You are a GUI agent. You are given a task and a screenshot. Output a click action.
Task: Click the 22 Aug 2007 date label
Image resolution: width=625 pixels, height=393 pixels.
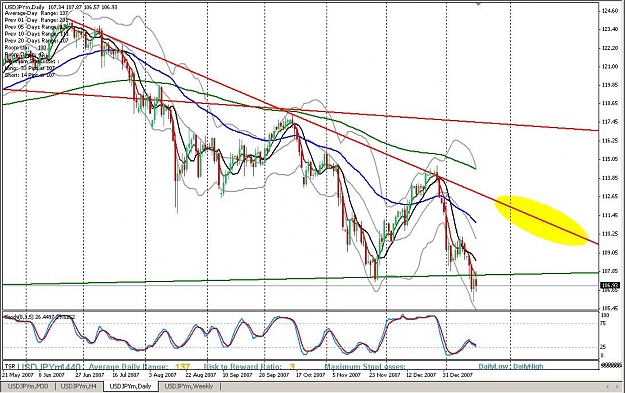coord(201,375)
